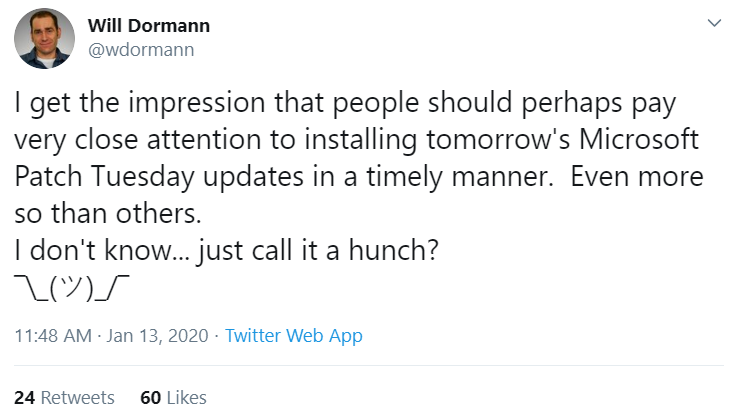
Task: Click the shrug emoticon under the tweet
Action: tap(72, 288)
